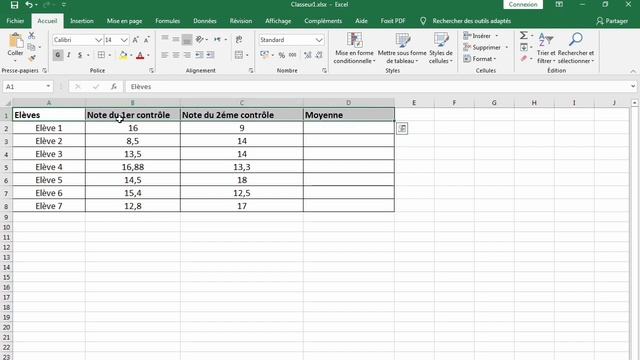This screenshot has height=360, width=640.
Task: Collapse the ribbon with the chevron
Action: click(633, 71)
